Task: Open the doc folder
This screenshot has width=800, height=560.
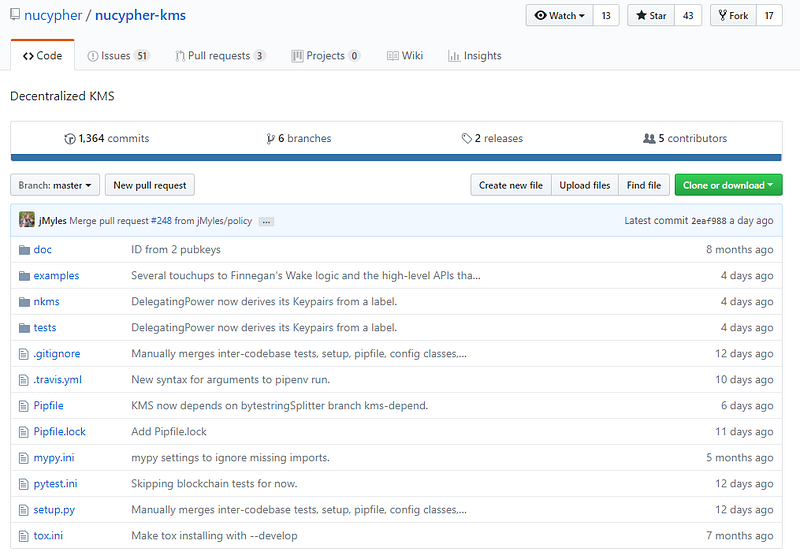Action: pyautogui.click(x=42, y=249)
